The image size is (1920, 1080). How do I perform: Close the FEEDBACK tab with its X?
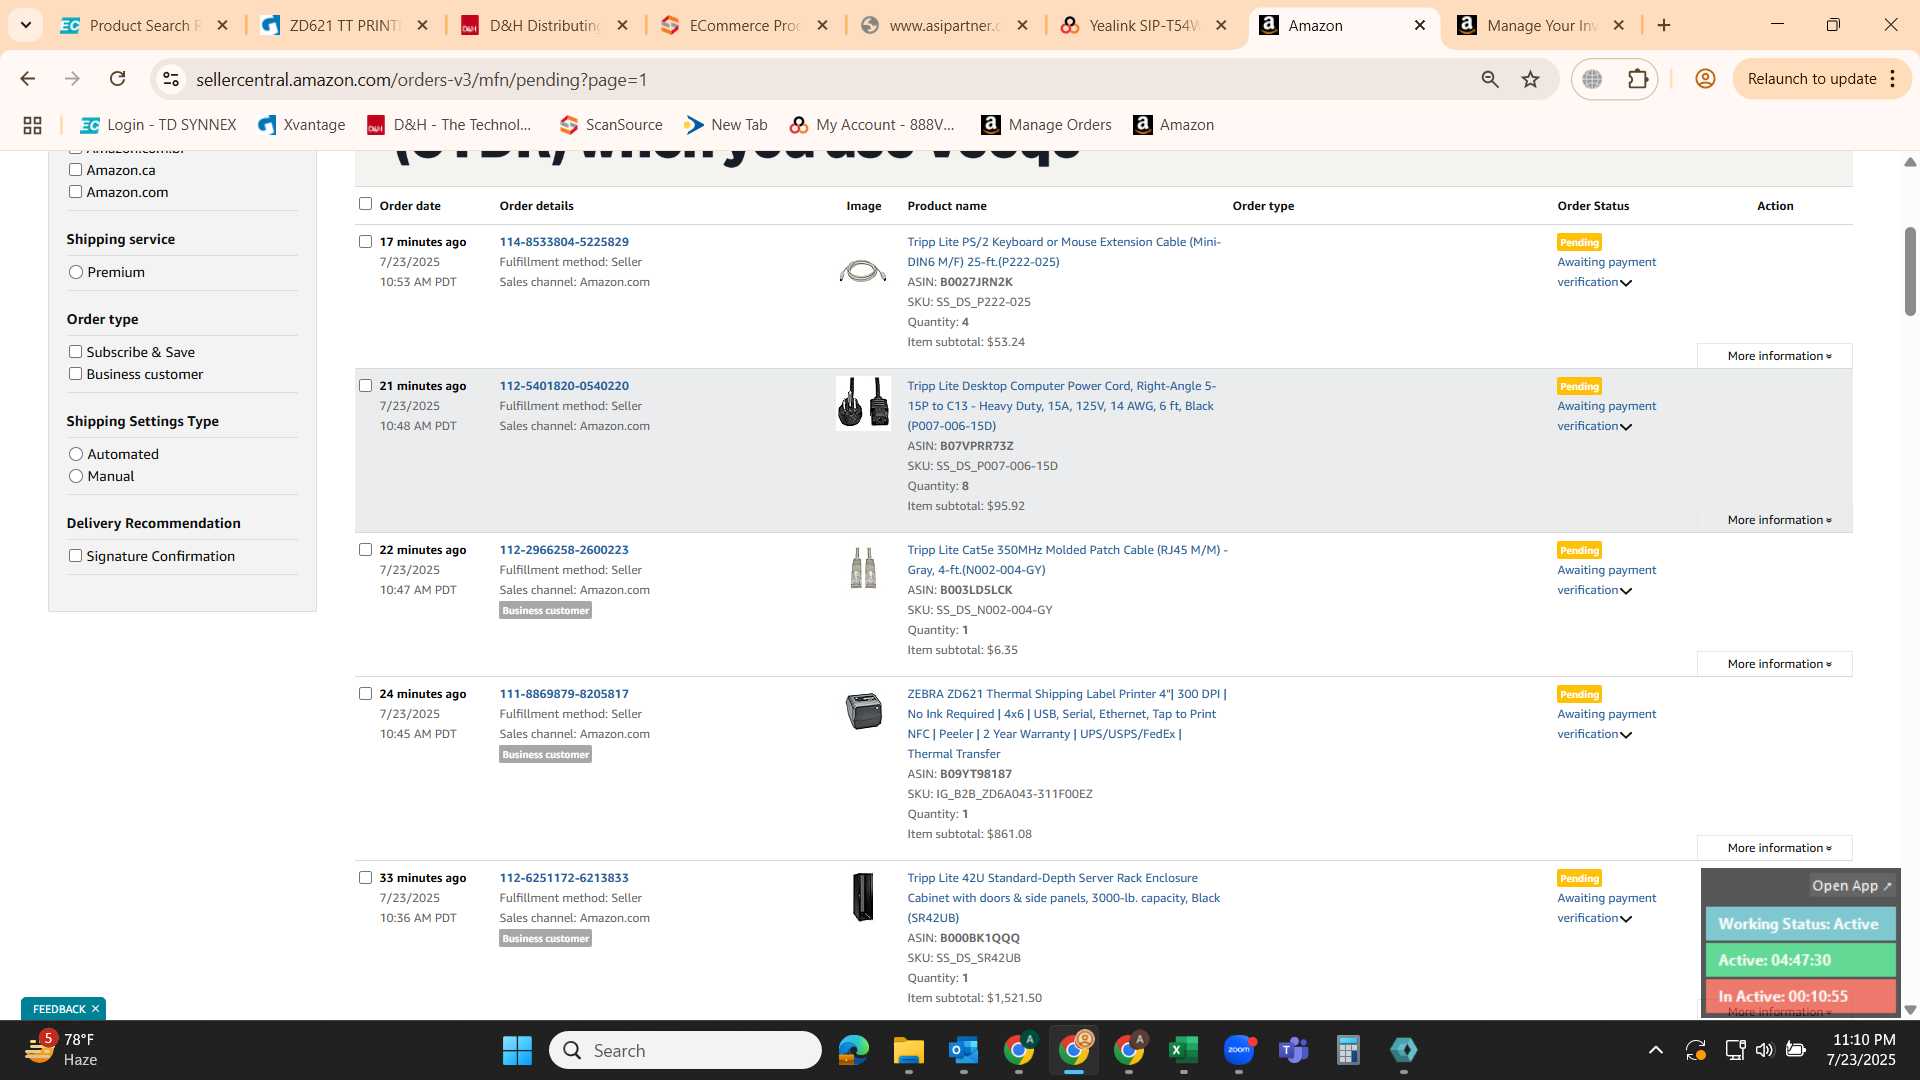point(95,1009)
